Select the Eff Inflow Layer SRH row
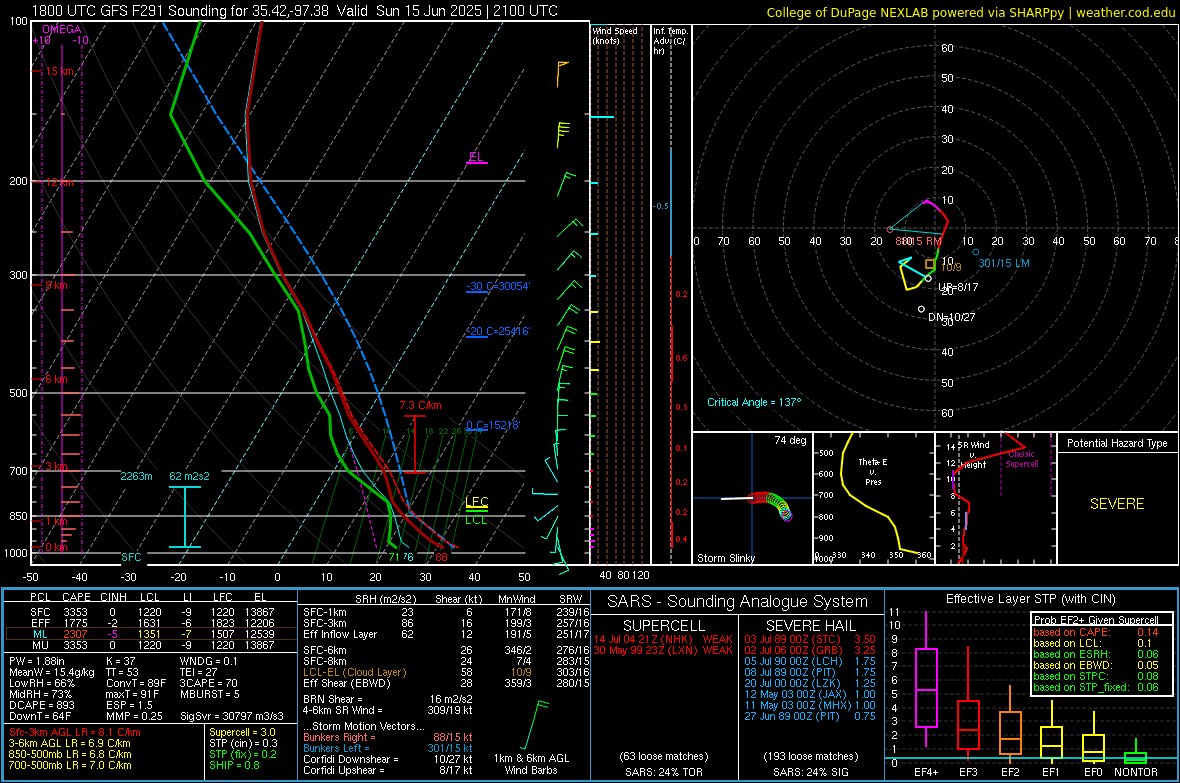 coord(445,635)
